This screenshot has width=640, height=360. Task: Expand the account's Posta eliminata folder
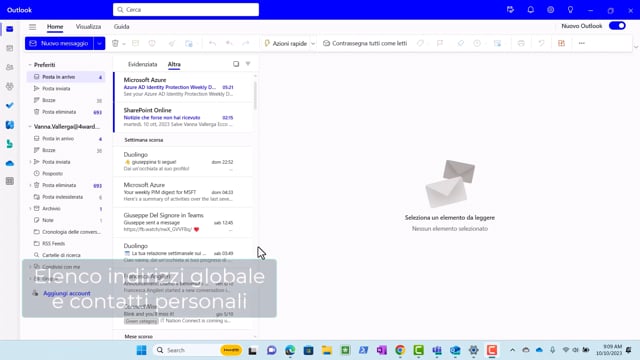coord(30,185)
